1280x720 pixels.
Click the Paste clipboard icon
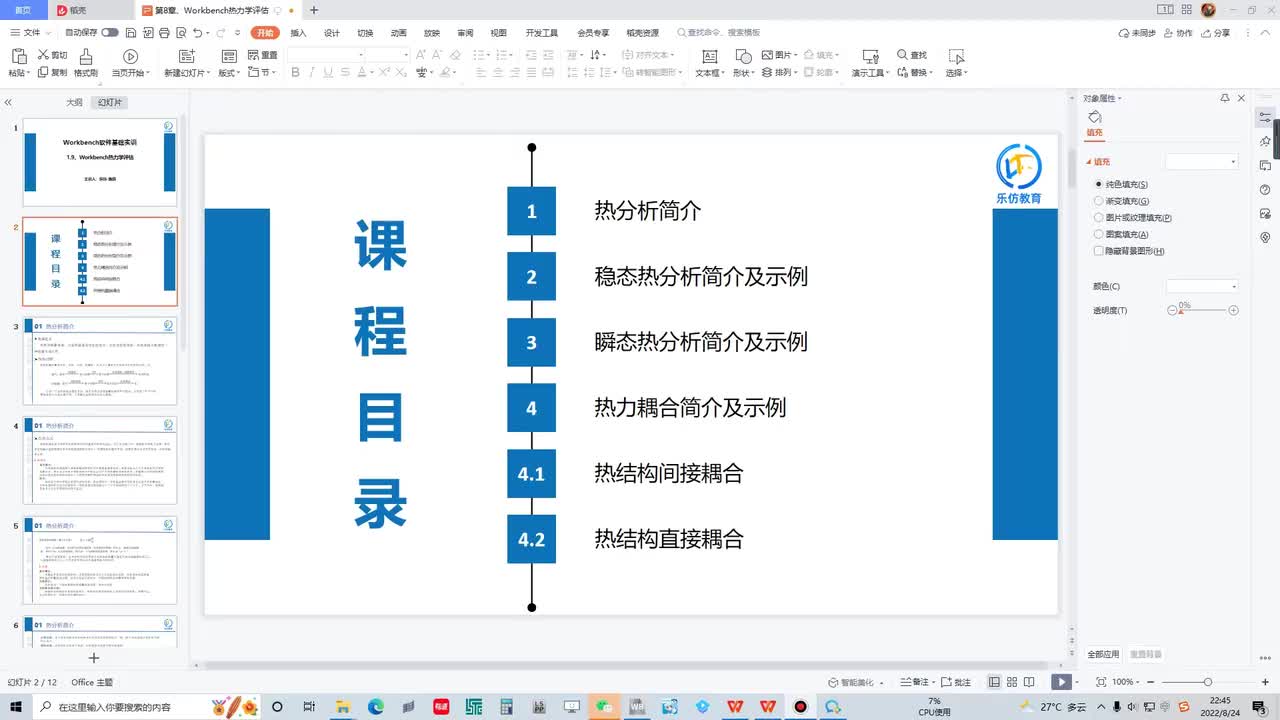coord(17,56)
